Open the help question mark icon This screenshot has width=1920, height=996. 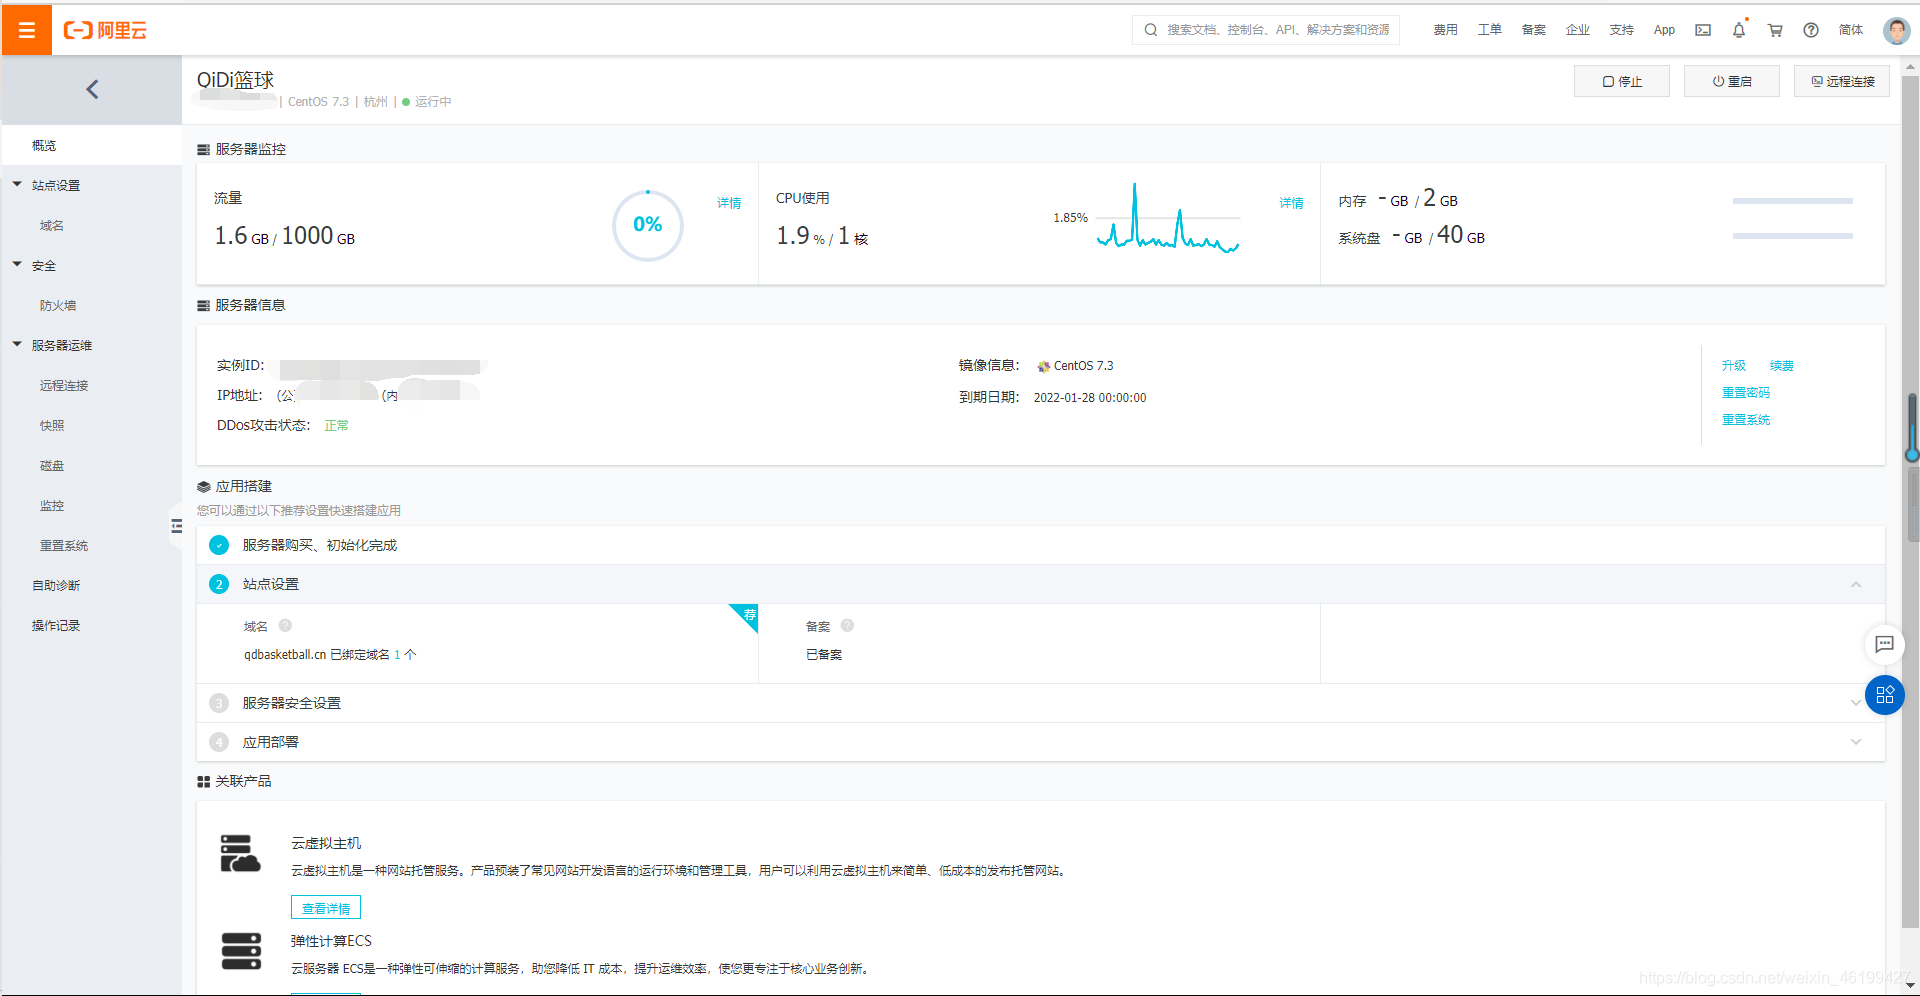pos(1811,30)
